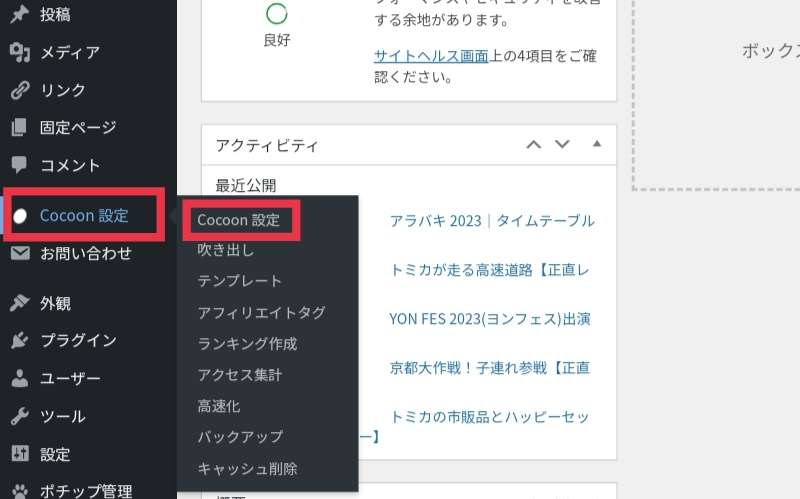
Task: Click the paintbrush icon beside 外観
Action: 19,303
